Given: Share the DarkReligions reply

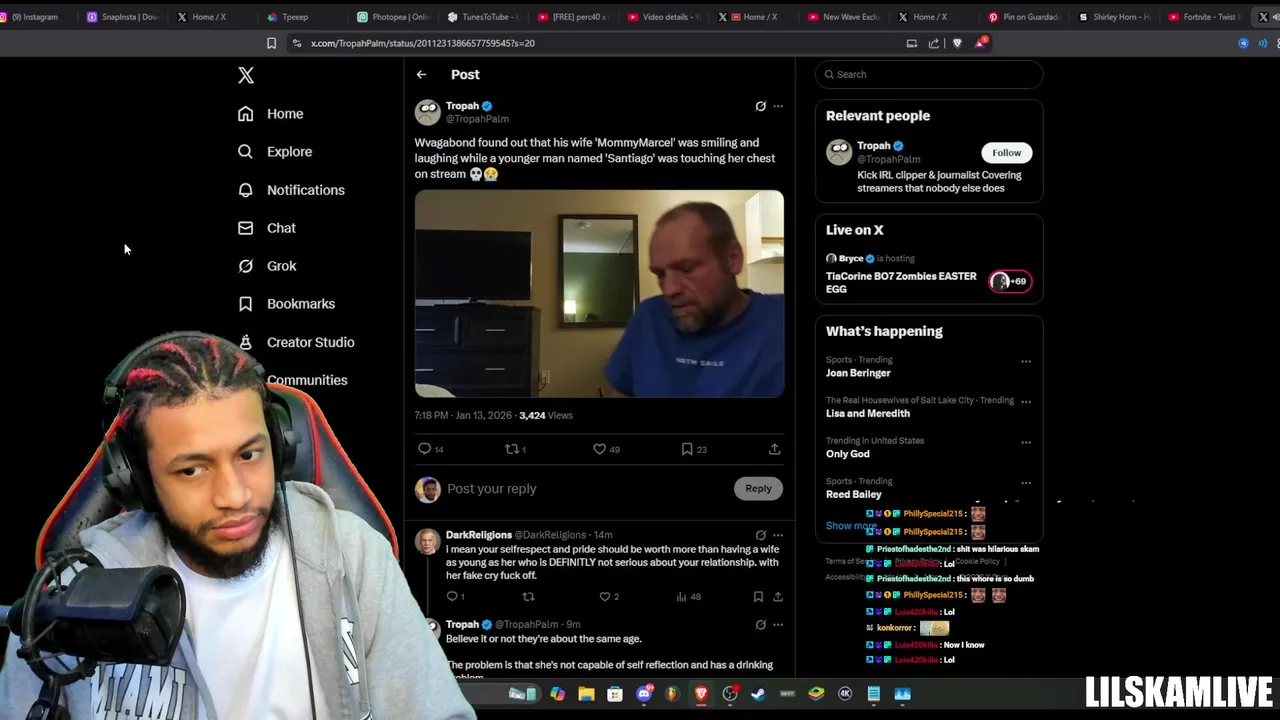Looking at the screenshot, I should click(x=777, y=597).
